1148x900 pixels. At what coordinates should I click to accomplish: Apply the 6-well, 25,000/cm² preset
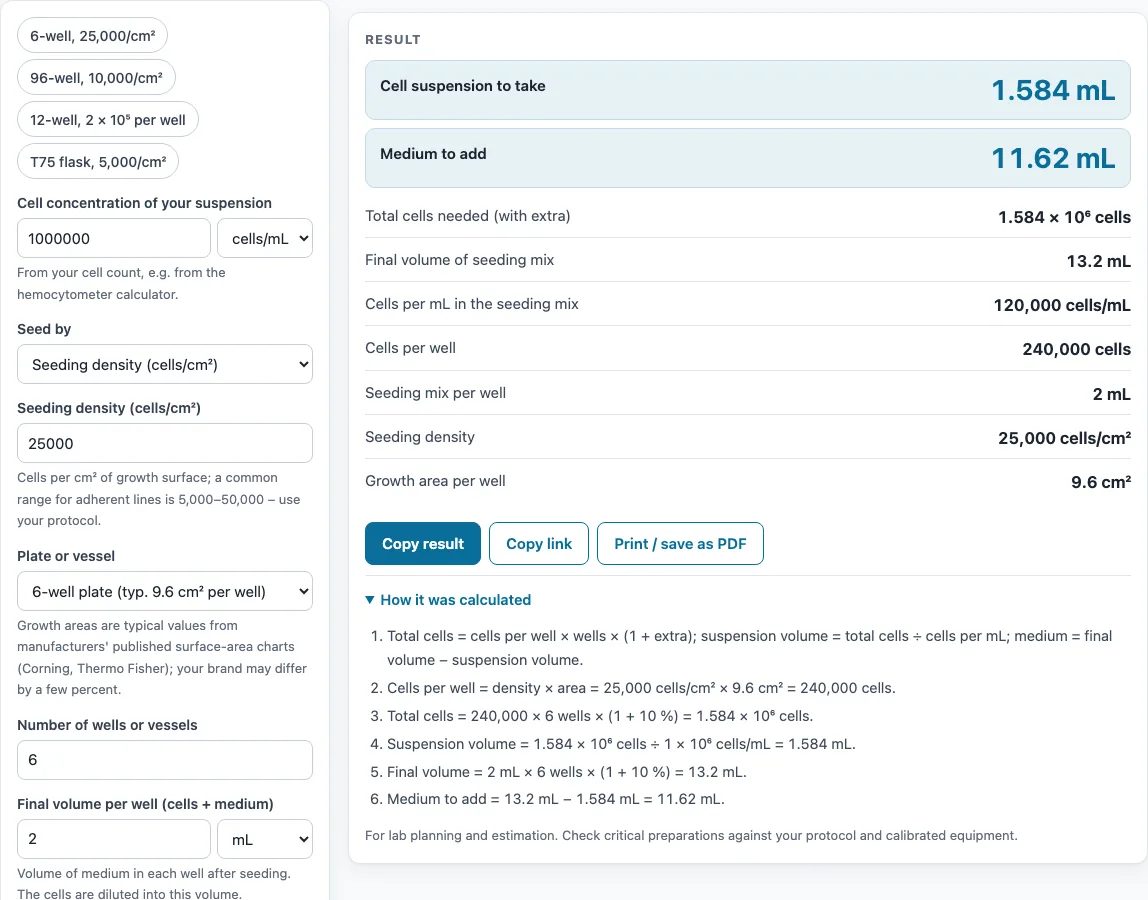[x=92, y=35]
